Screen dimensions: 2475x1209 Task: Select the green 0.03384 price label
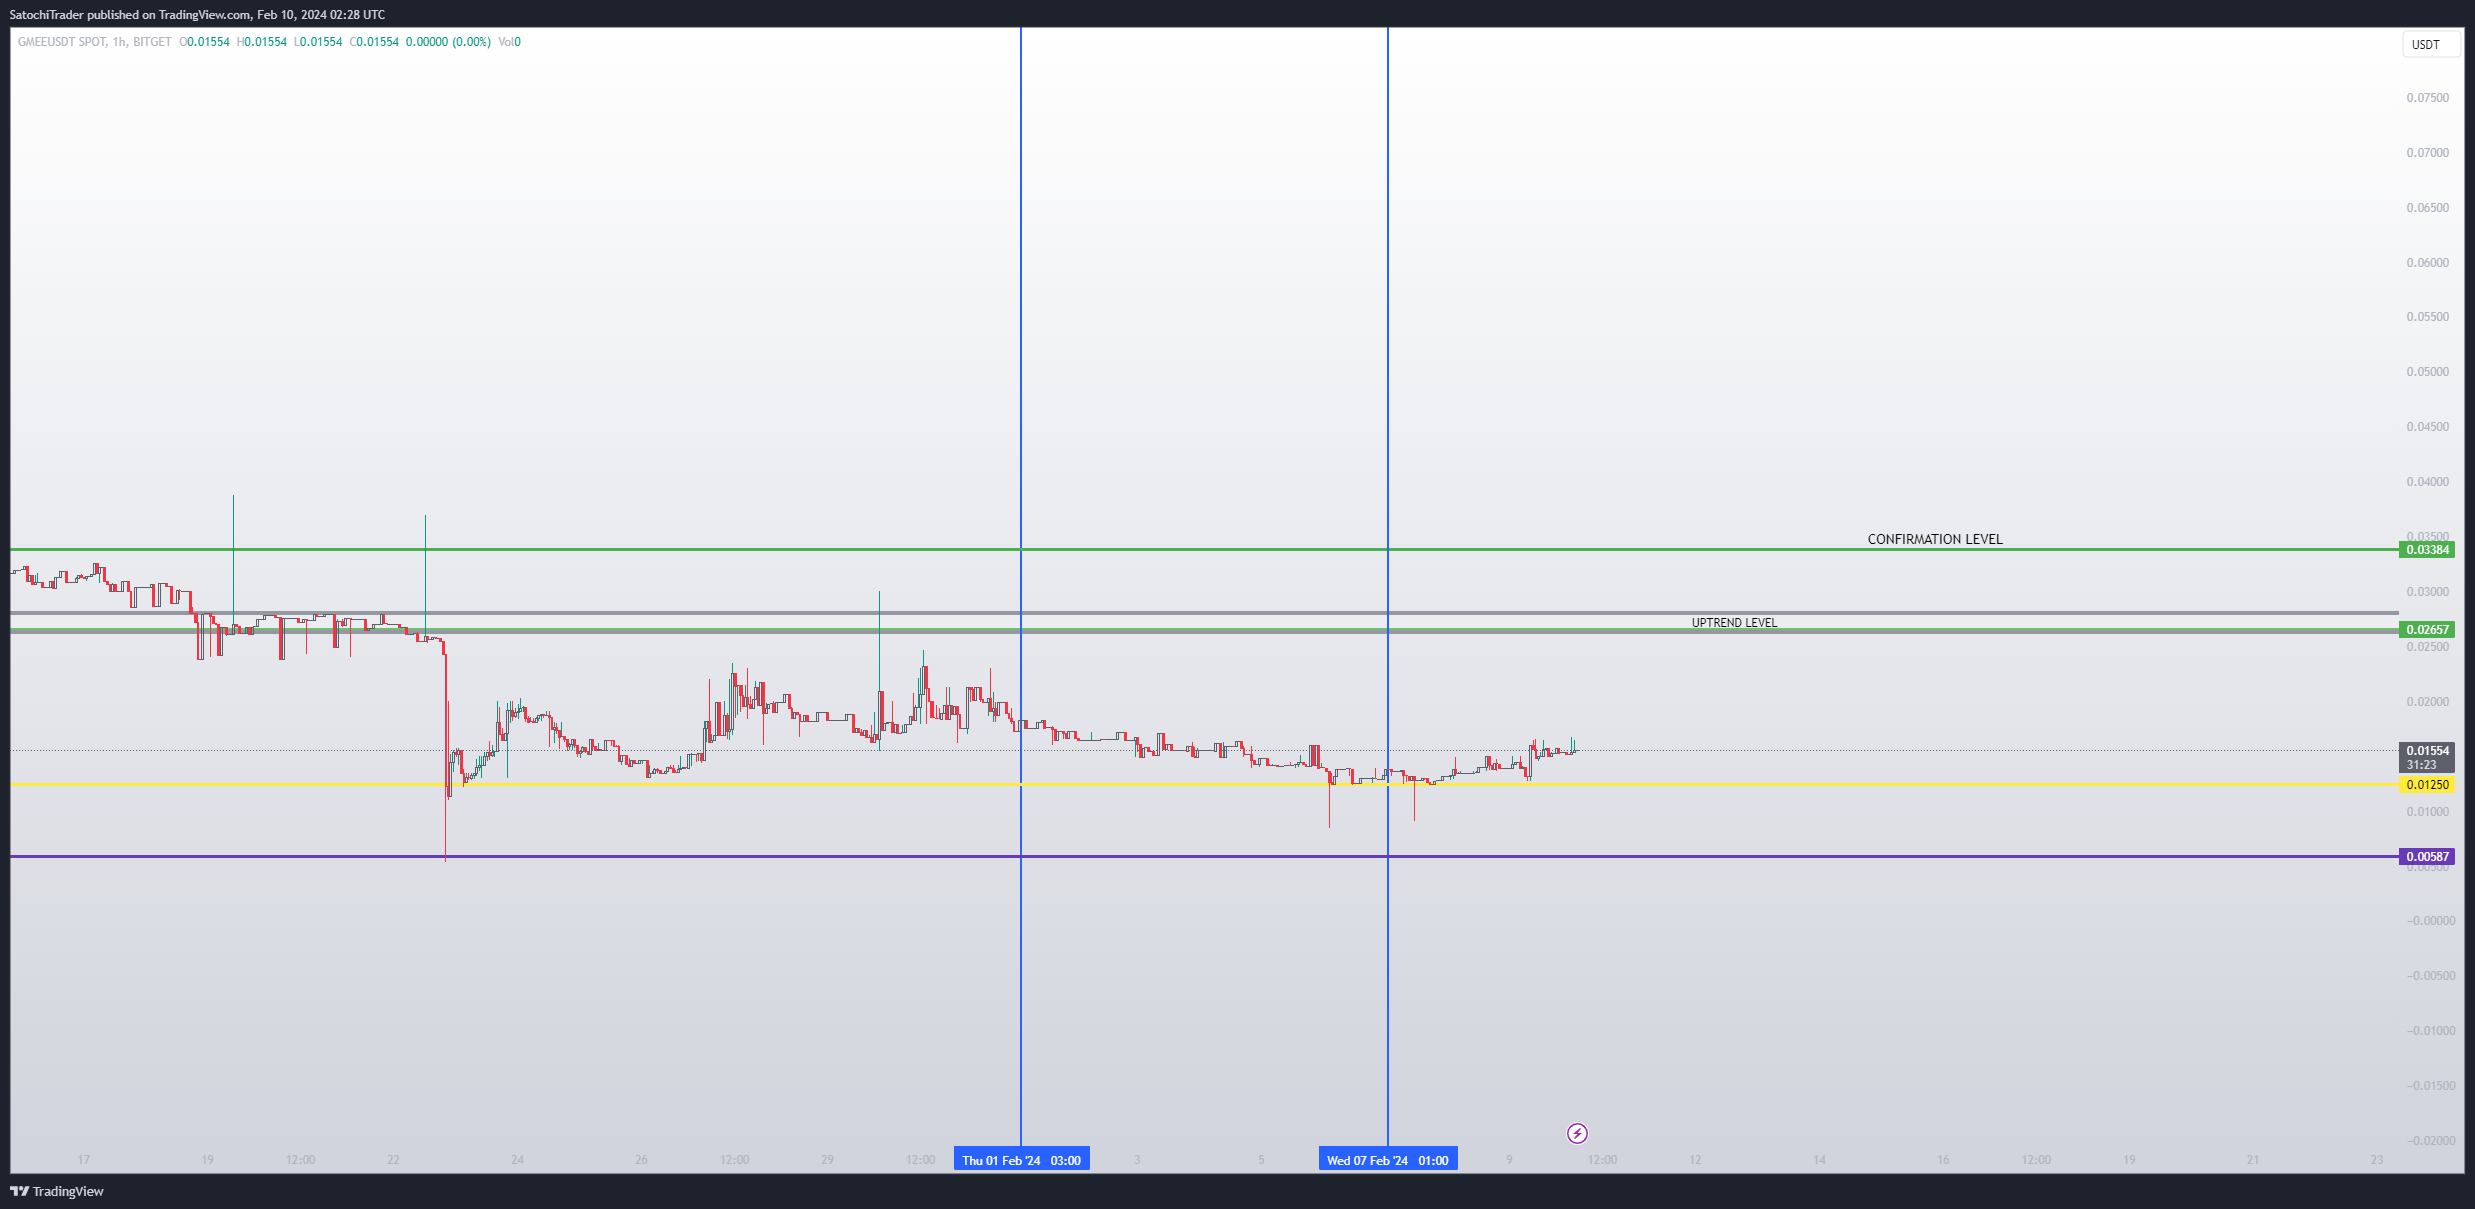pyautogui.click(x=2427, y=550)
